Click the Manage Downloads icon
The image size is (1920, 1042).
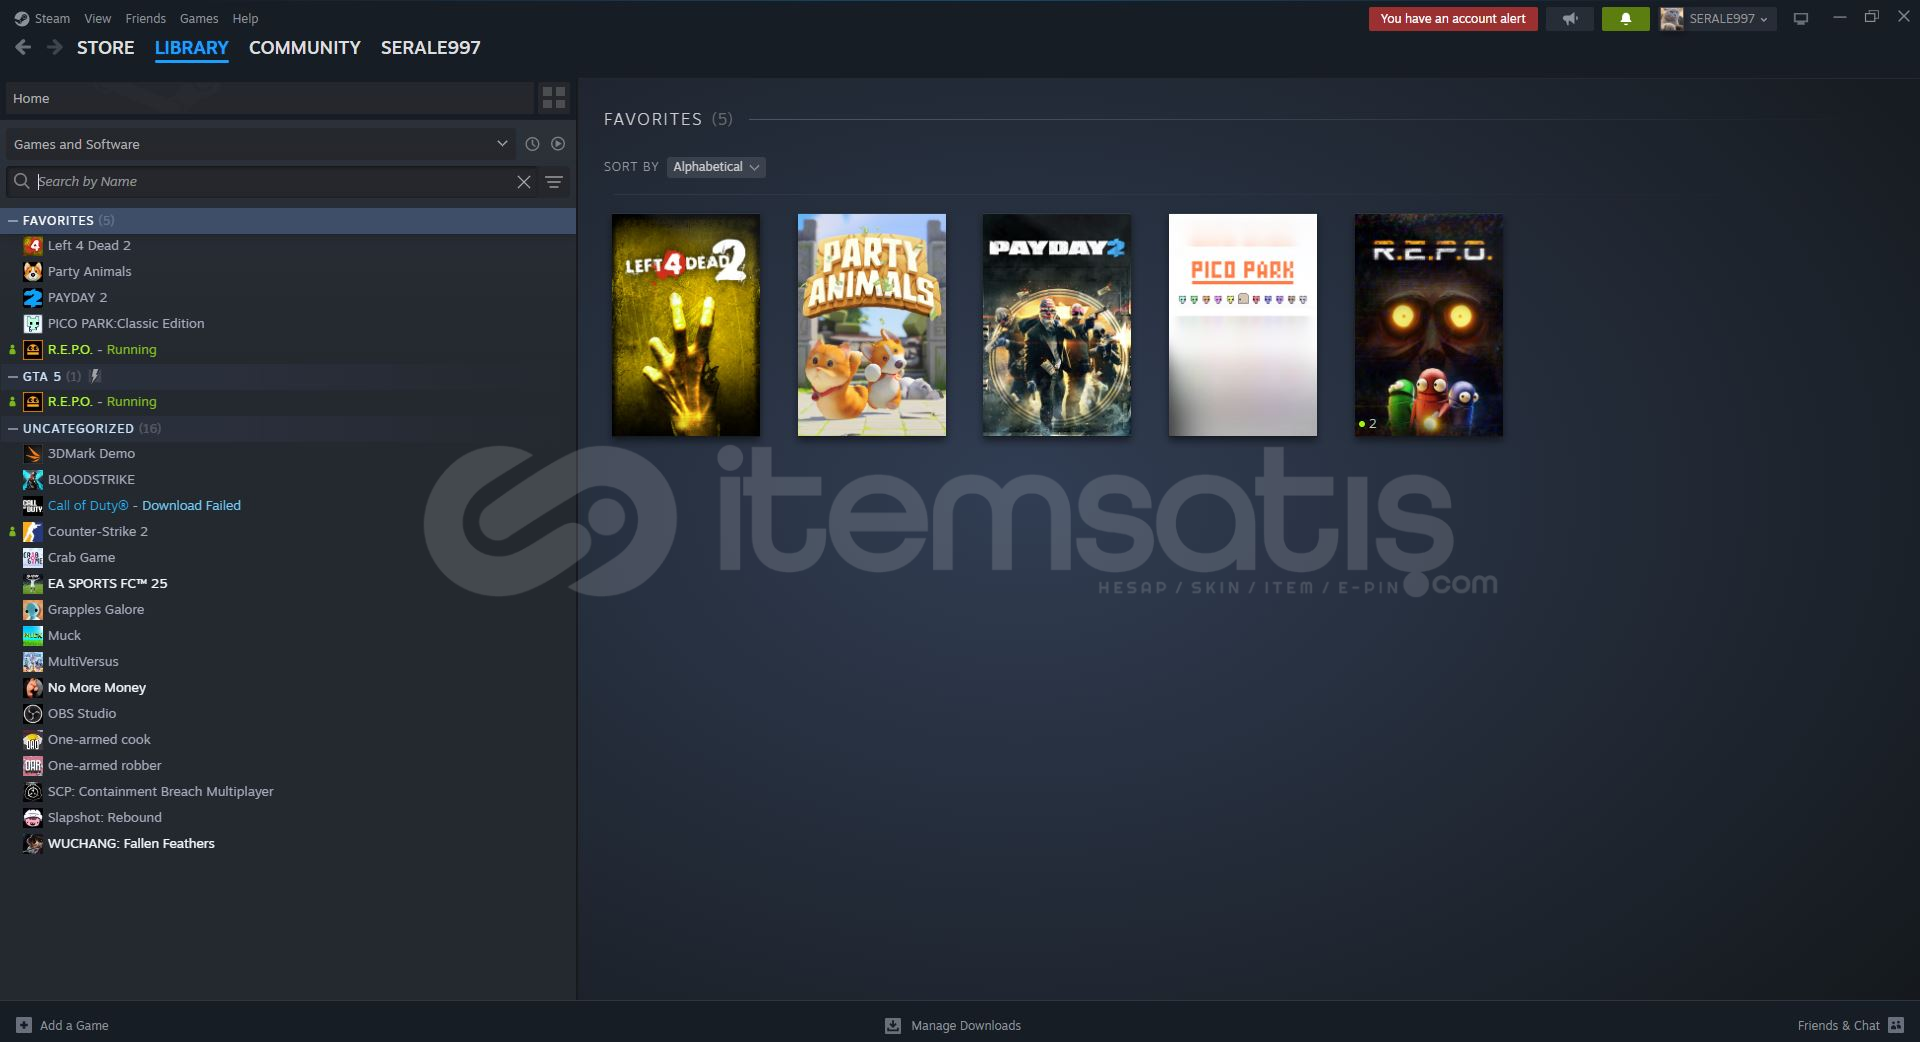click(893, 1025)
